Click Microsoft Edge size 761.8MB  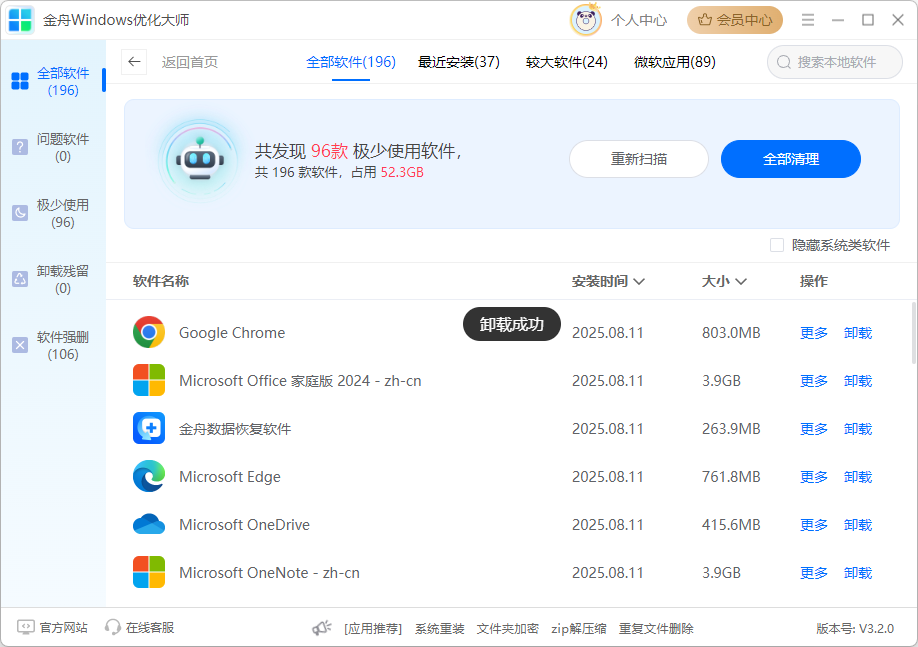731,477
